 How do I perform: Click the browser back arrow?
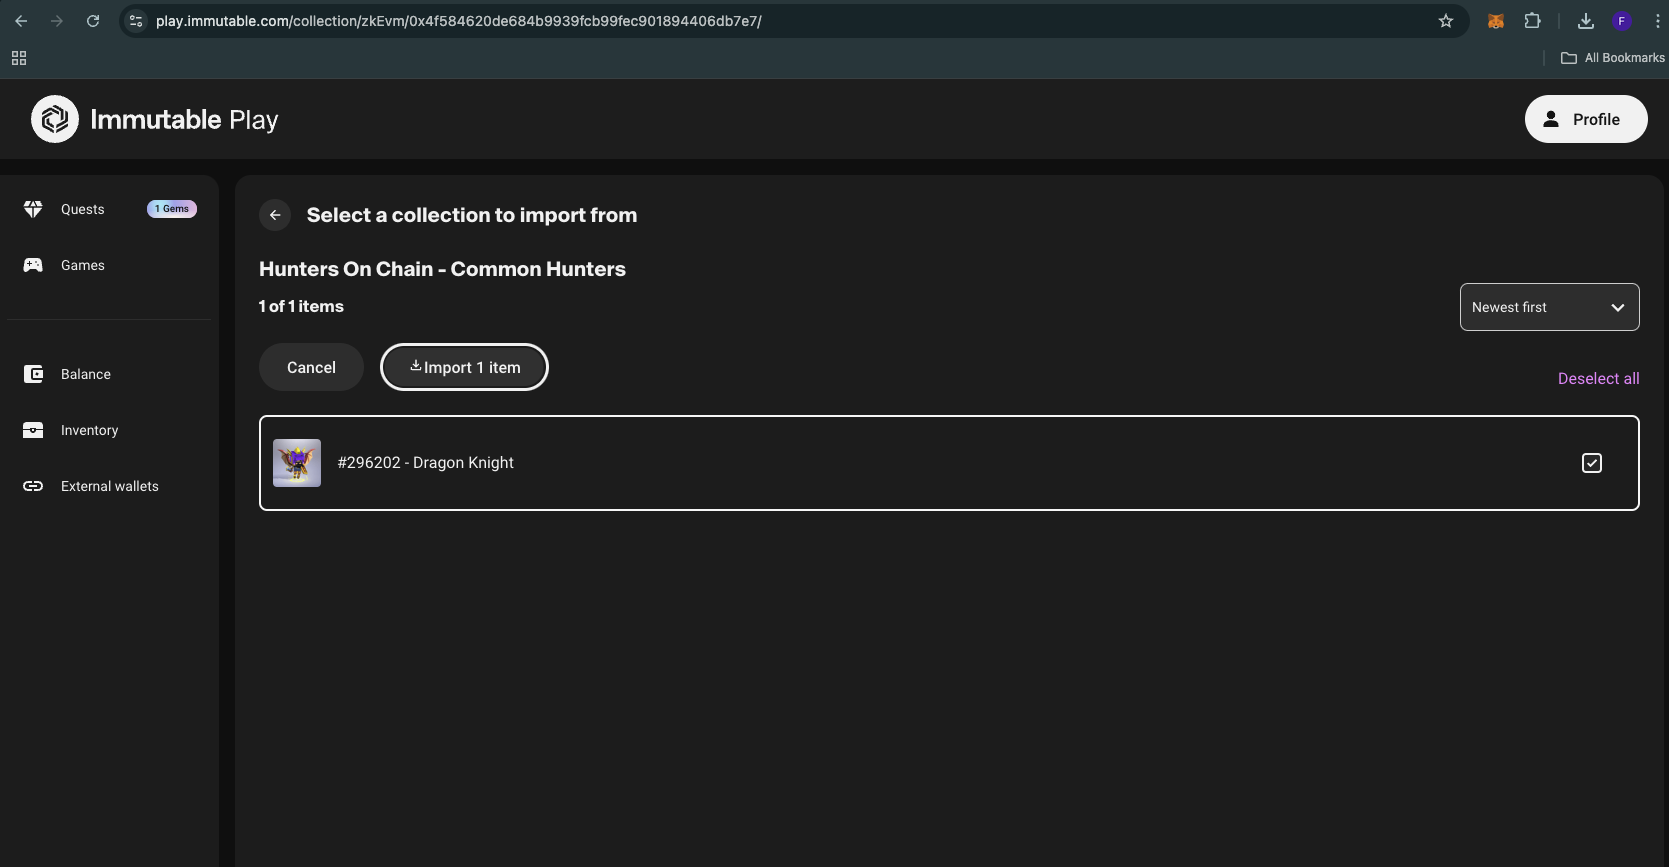point(21,21)
